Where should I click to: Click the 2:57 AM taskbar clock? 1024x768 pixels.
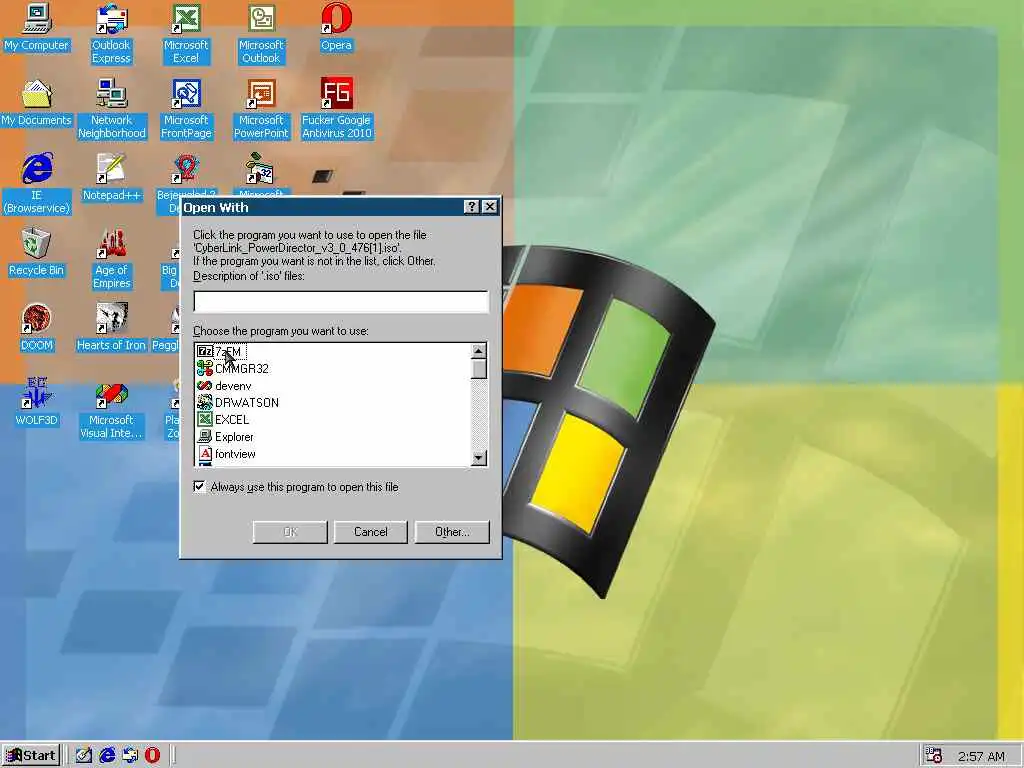[x=981, y=756]
